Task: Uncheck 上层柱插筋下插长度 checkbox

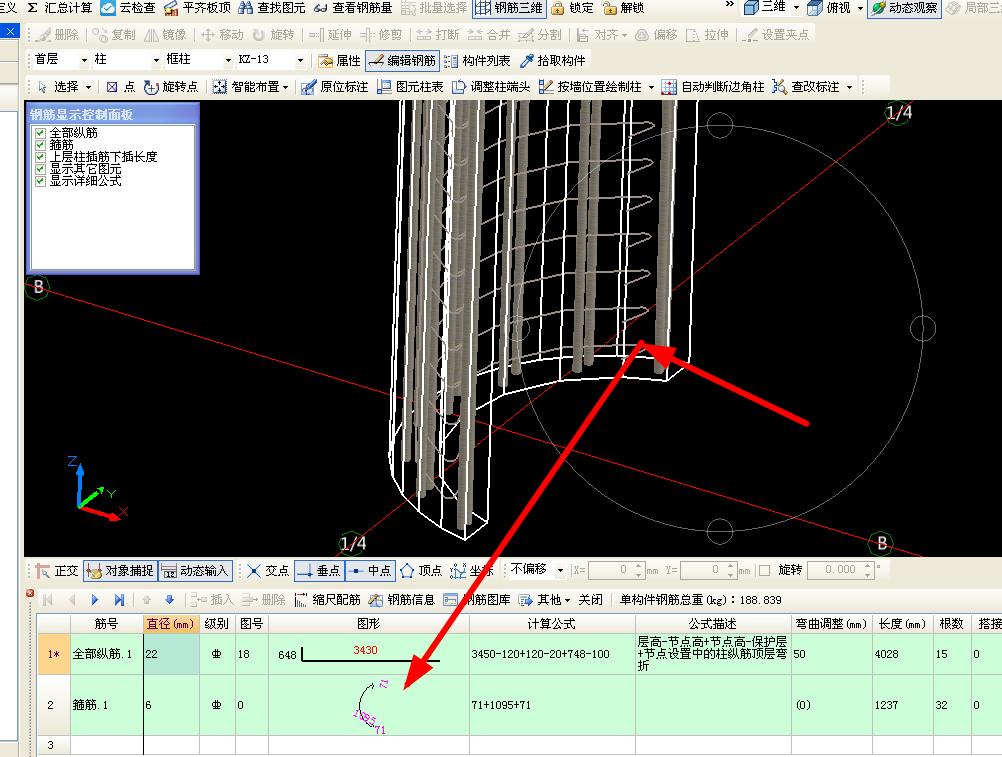Action: (x=40, y=157)
